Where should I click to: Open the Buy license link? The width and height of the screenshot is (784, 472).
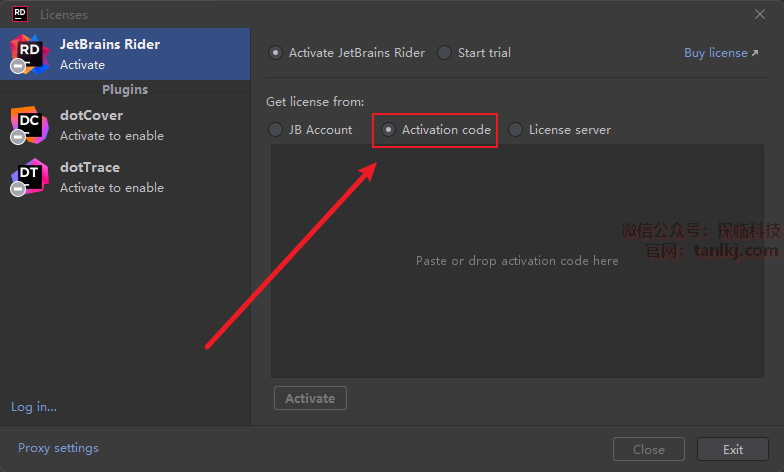pyautogui.click(x=720, y=53)
